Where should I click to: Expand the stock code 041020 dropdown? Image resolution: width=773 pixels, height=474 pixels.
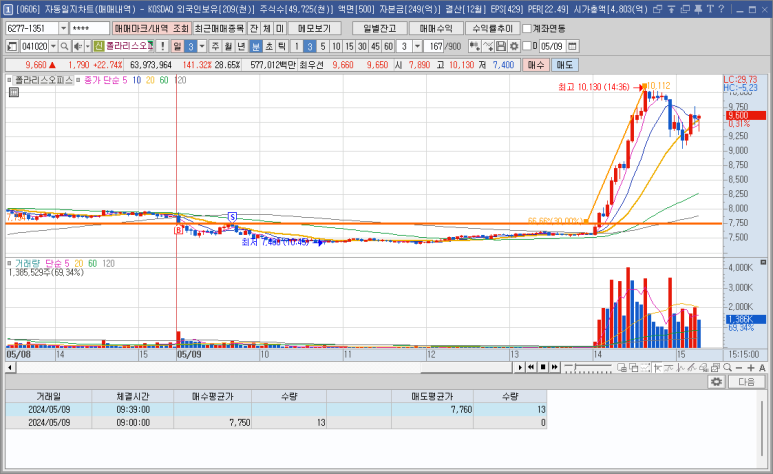pos(53,46)
